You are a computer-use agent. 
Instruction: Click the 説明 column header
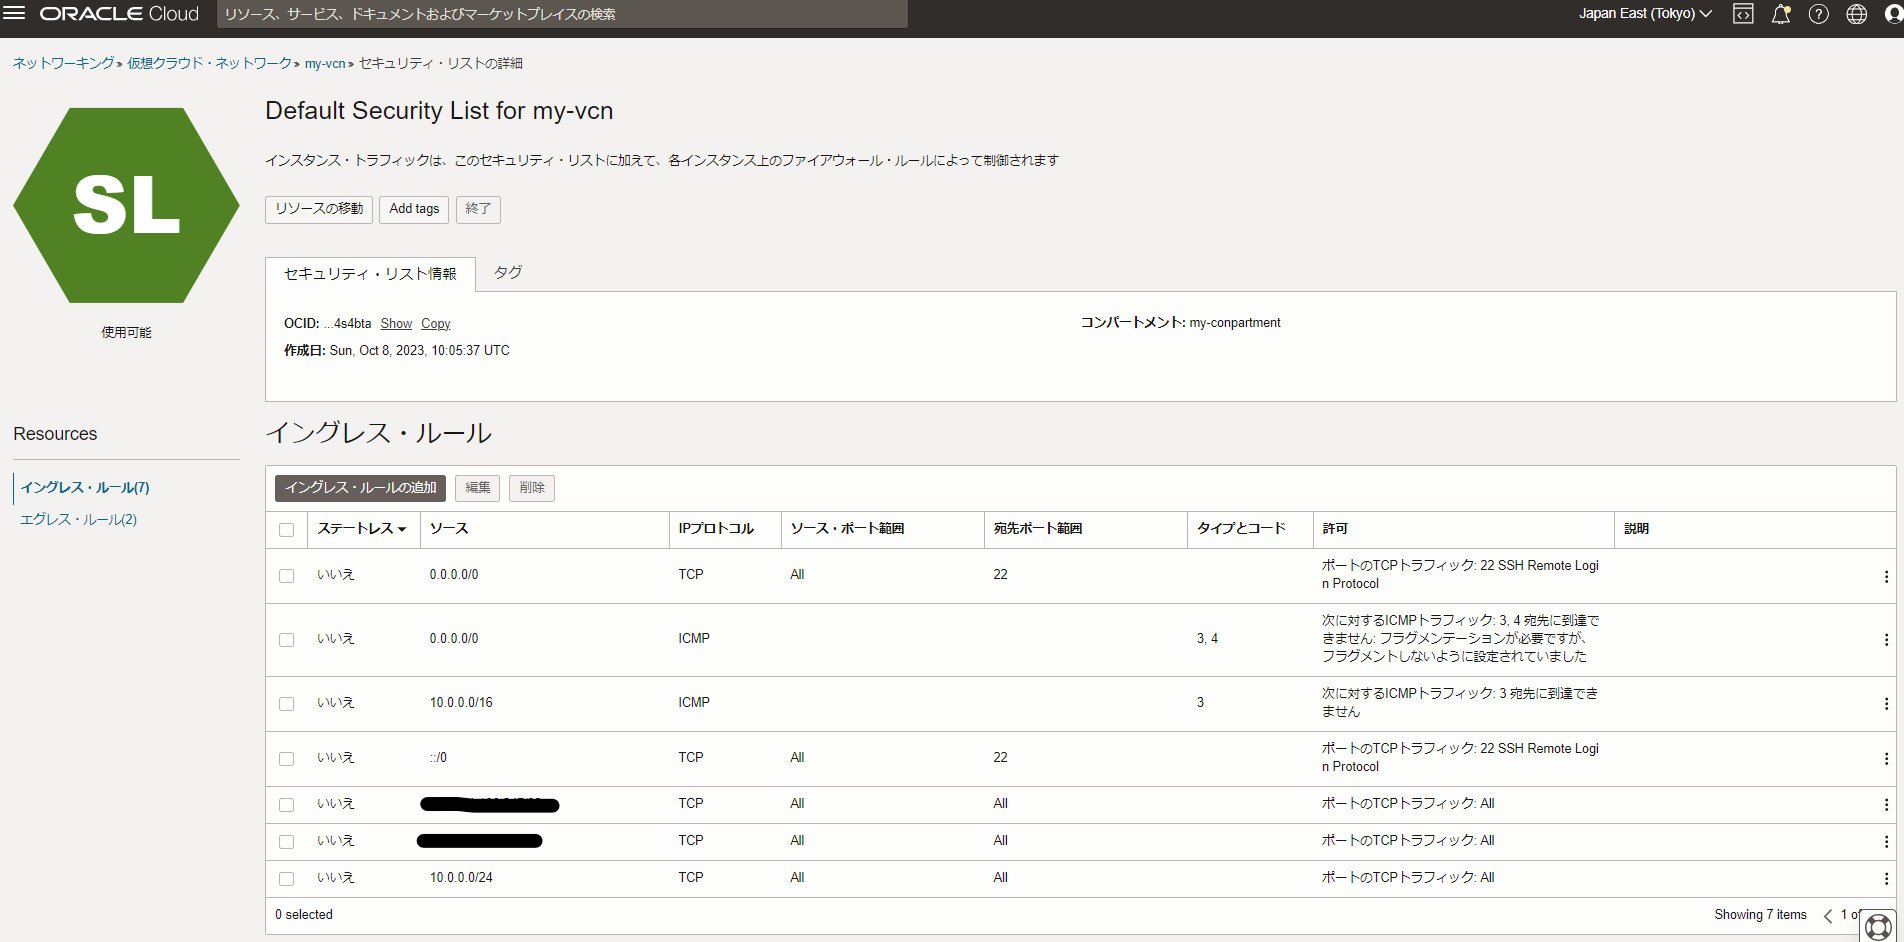(1636, 529)
